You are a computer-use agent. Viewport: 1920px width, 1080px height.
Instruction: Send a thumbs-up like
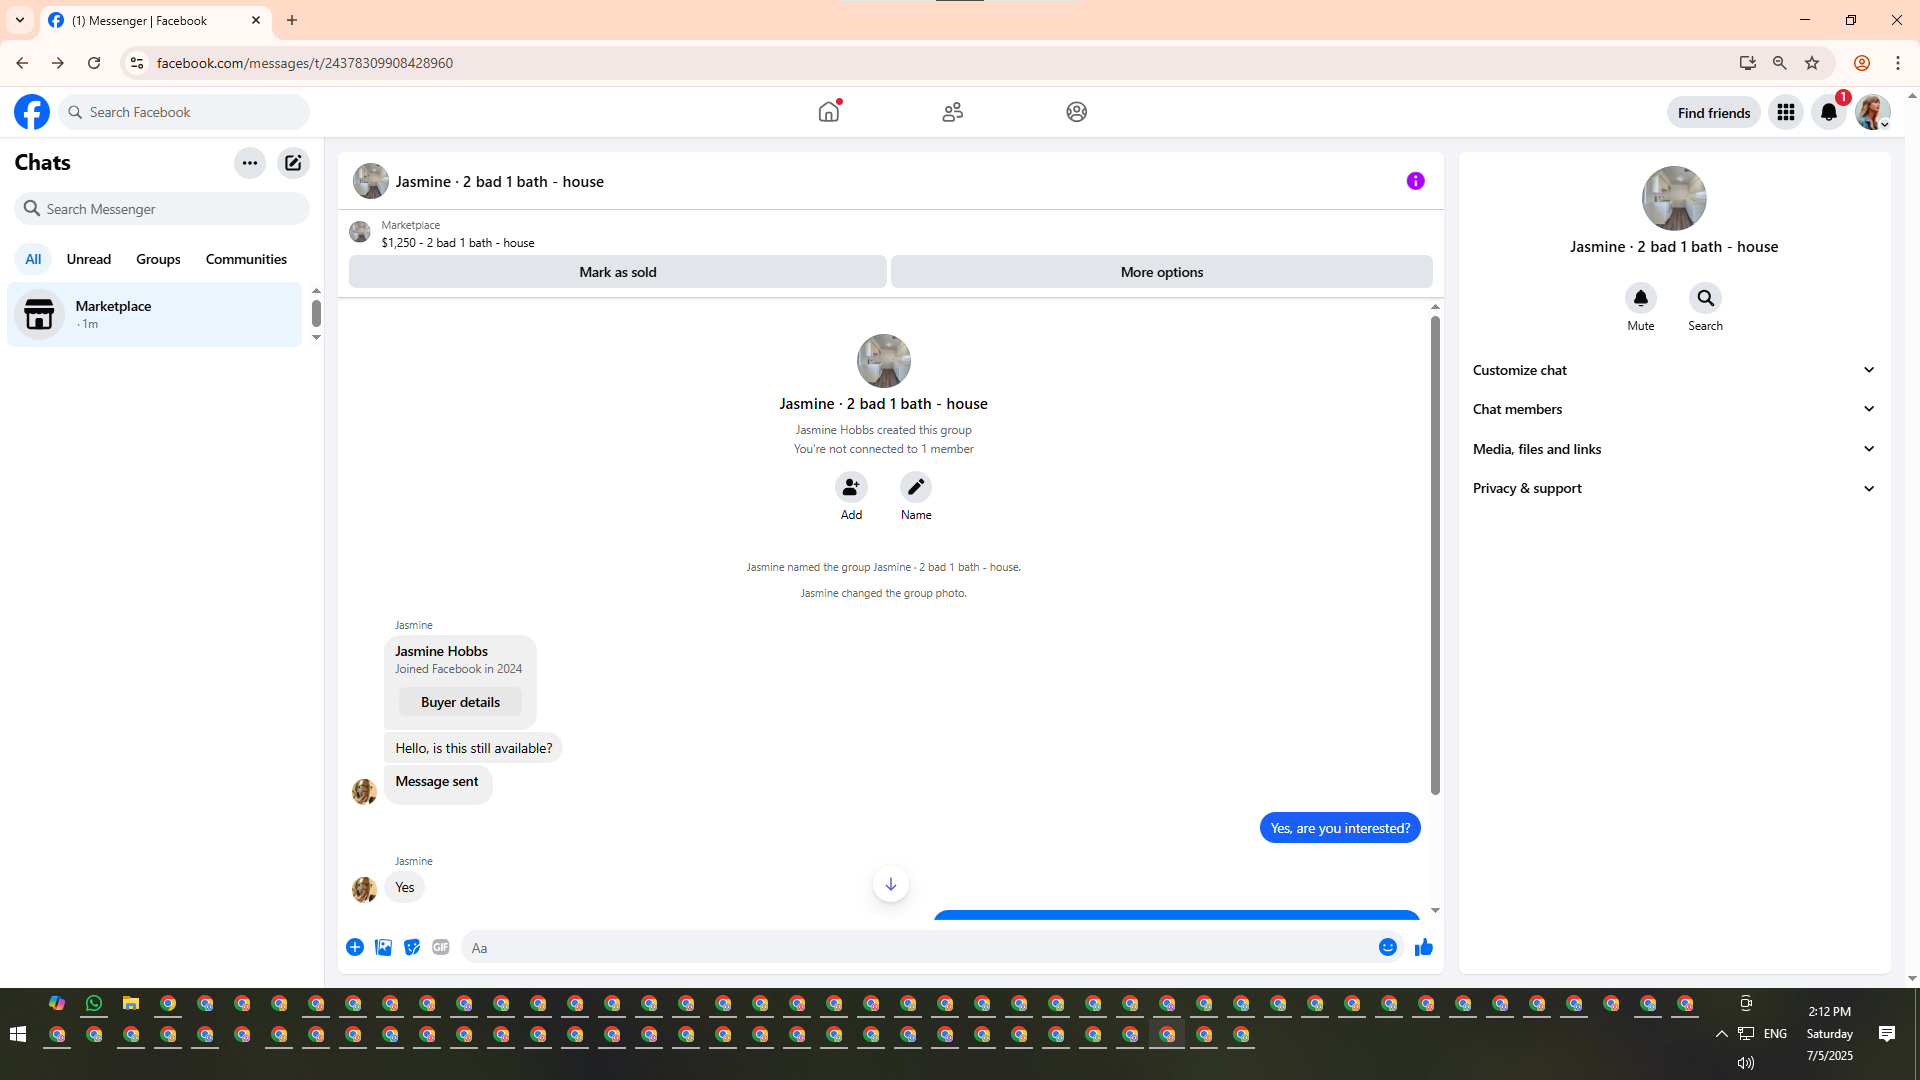coord(1424,947)
